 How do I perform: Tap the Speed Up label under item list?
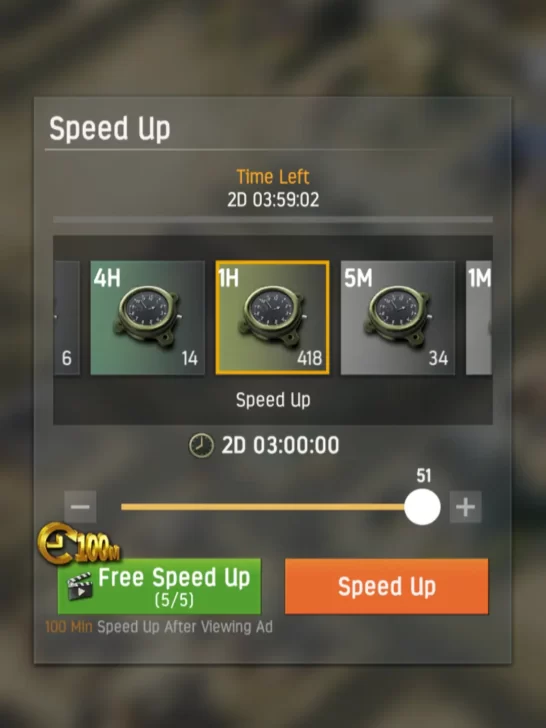[x=273, y=400]
